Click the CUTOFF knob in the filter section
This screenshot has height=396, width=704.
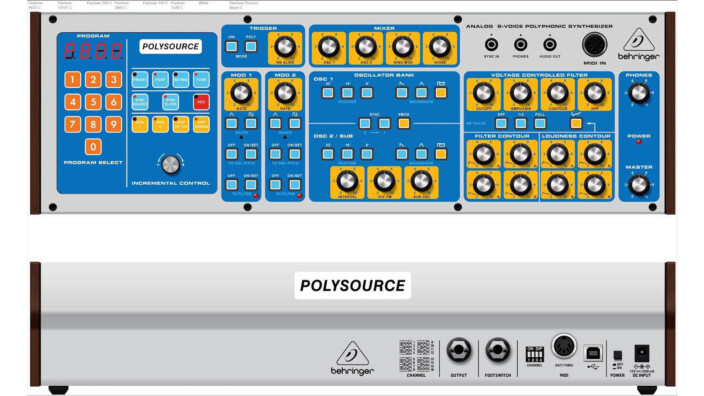pos(484,93)
